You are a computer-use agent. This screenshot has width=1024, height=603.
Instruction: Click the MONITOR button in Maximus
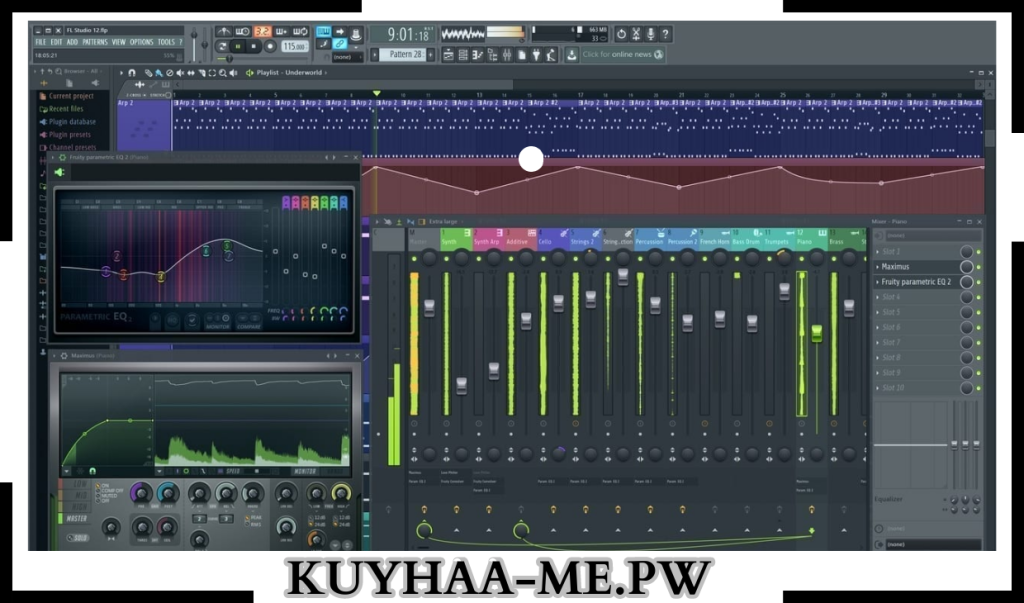coord(305,471)
